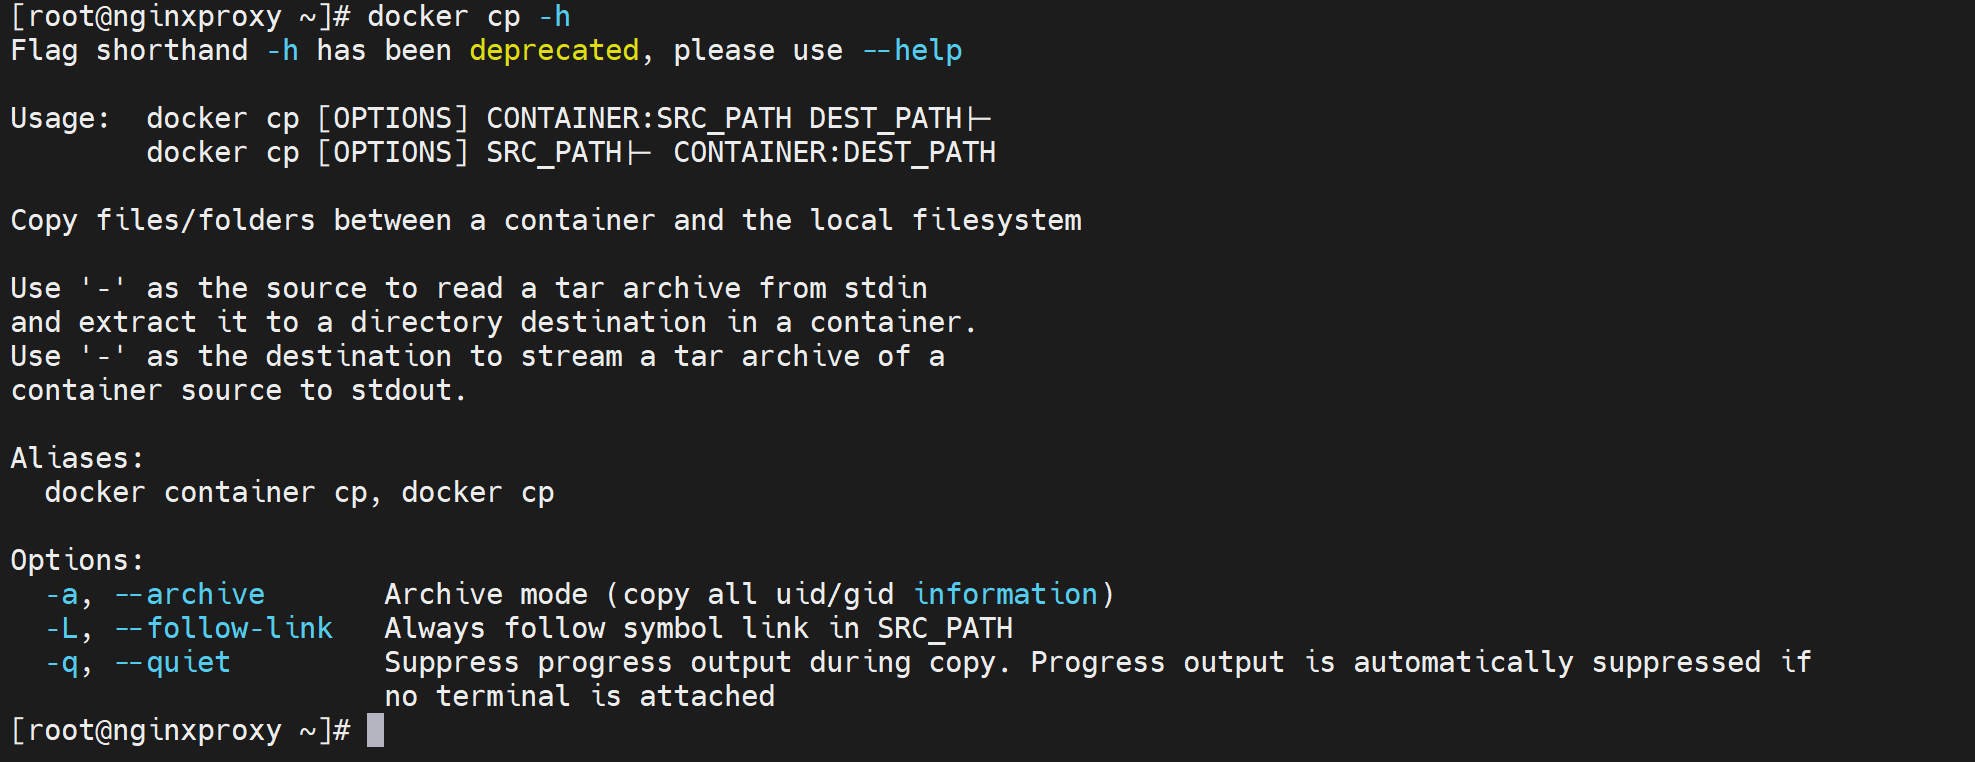Click the top "[root@nginxproxy ~]#" prompt
1975x762 pixels.
coord(180,17)
